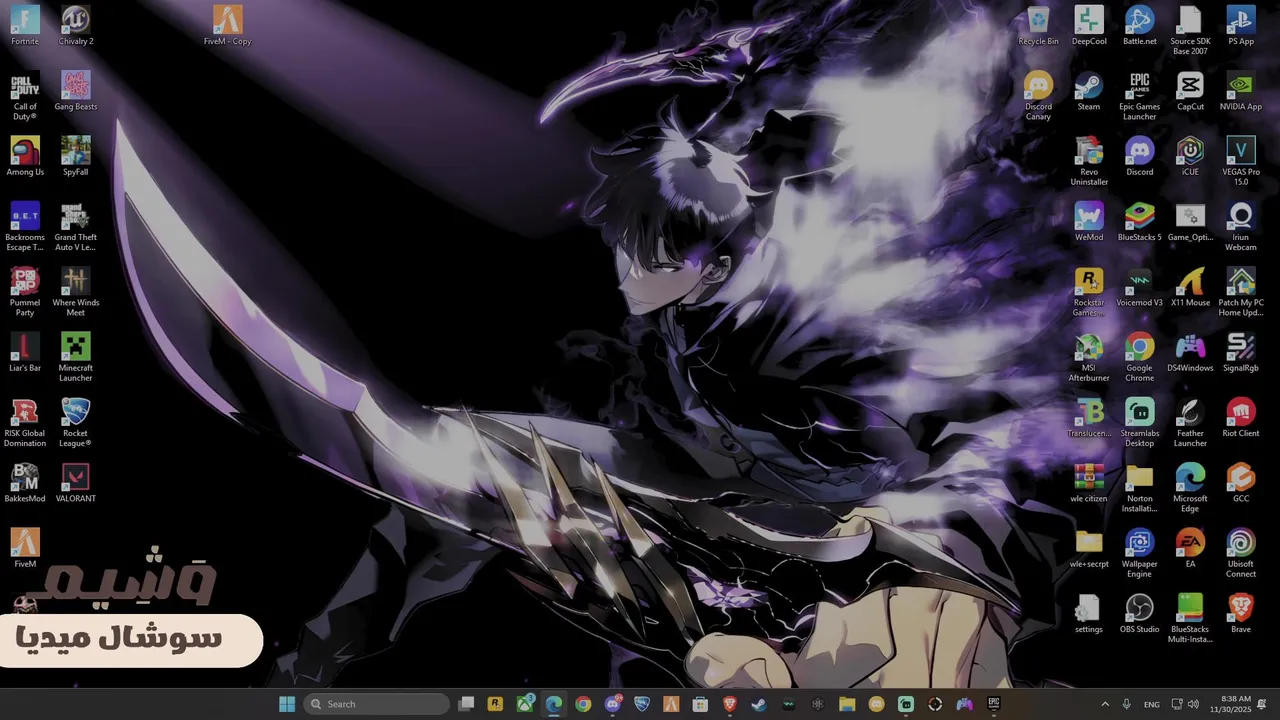This screenshot has width=1280, height=720.
Task: Select the SpyFall desktop icon
Action: point(76,156)
